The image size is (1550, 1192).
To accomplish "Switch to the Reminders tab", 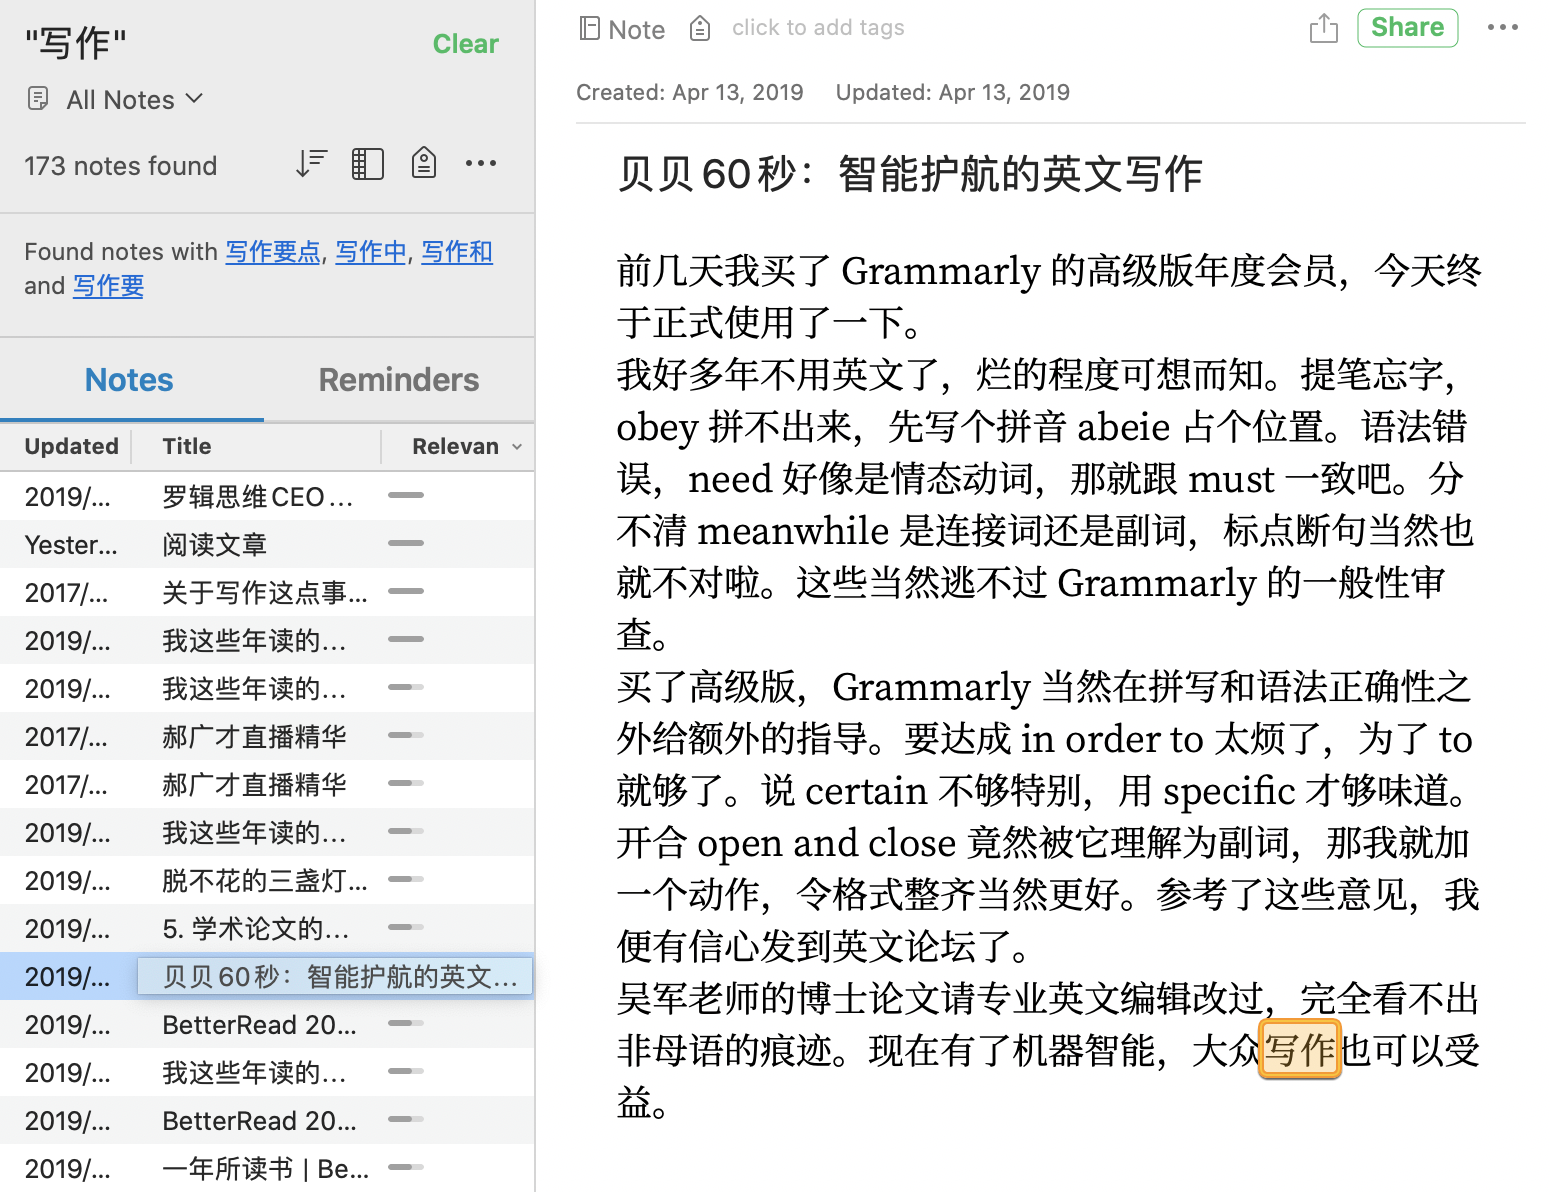I will coord(399,380).
